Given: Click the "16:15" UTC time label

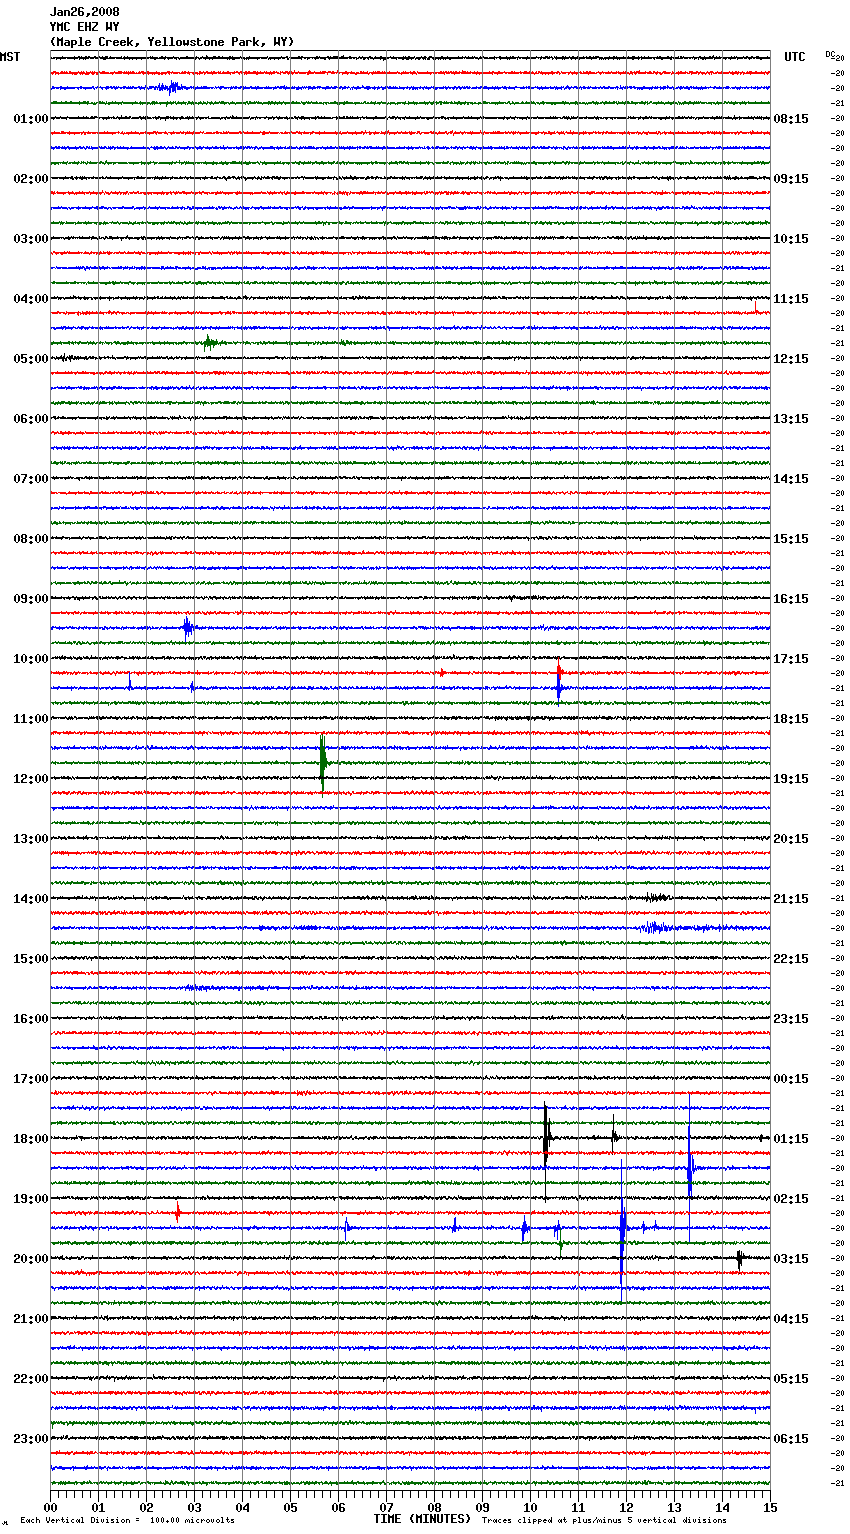Looking at the screenshot, I should pyautogui.click(x=791, y=599).
